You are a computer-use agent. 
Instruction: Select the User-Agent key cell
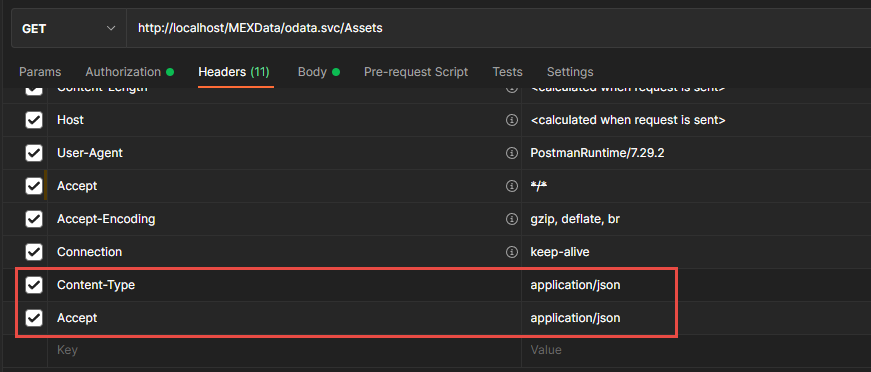point(284,153)
